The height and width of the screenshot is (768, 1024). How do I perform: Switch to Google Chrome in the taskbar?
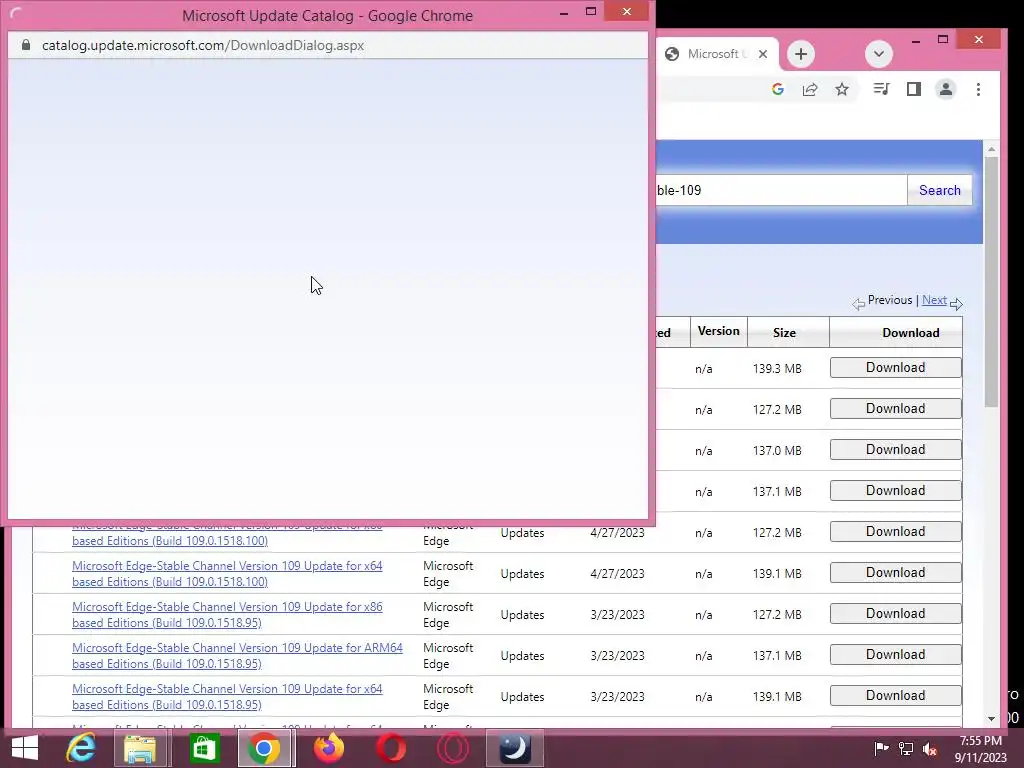coord(264,748)
